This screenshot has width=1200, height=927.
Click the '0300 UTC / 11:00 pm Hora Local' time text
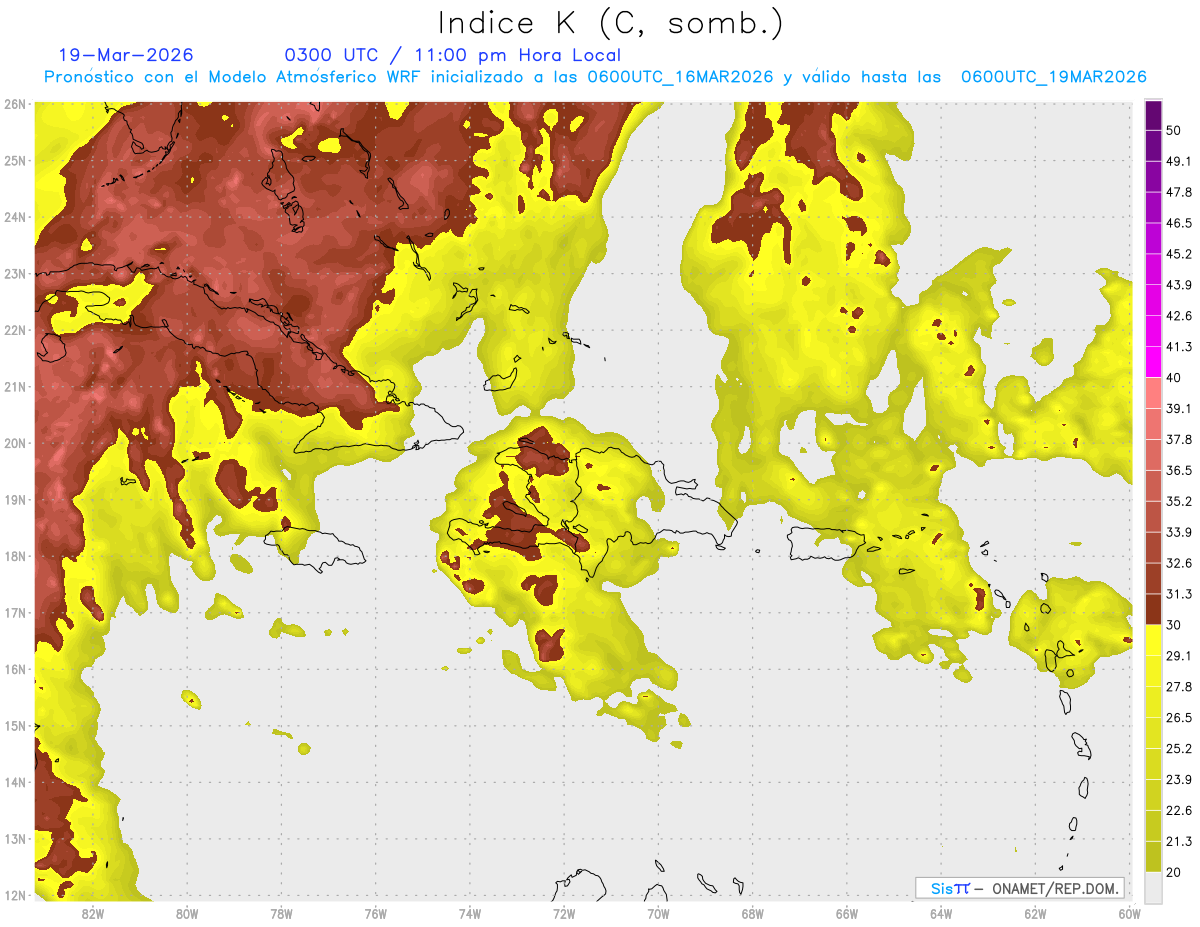pos(453,55)
